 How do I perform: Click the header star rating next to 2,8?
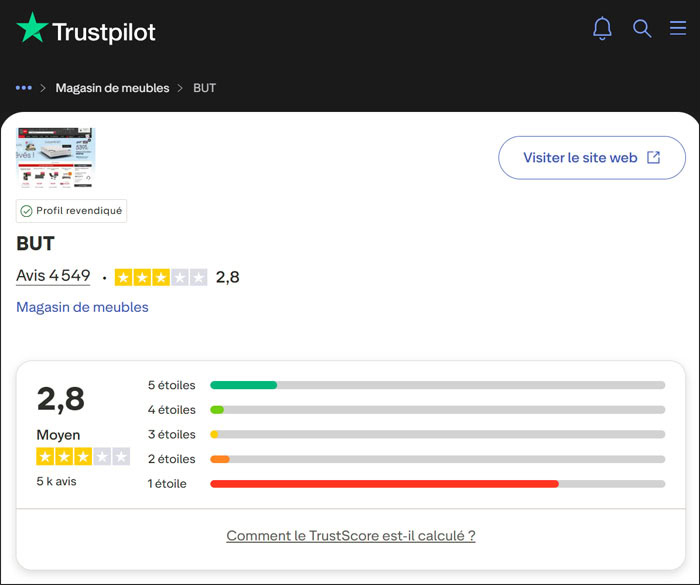point(161,277)
